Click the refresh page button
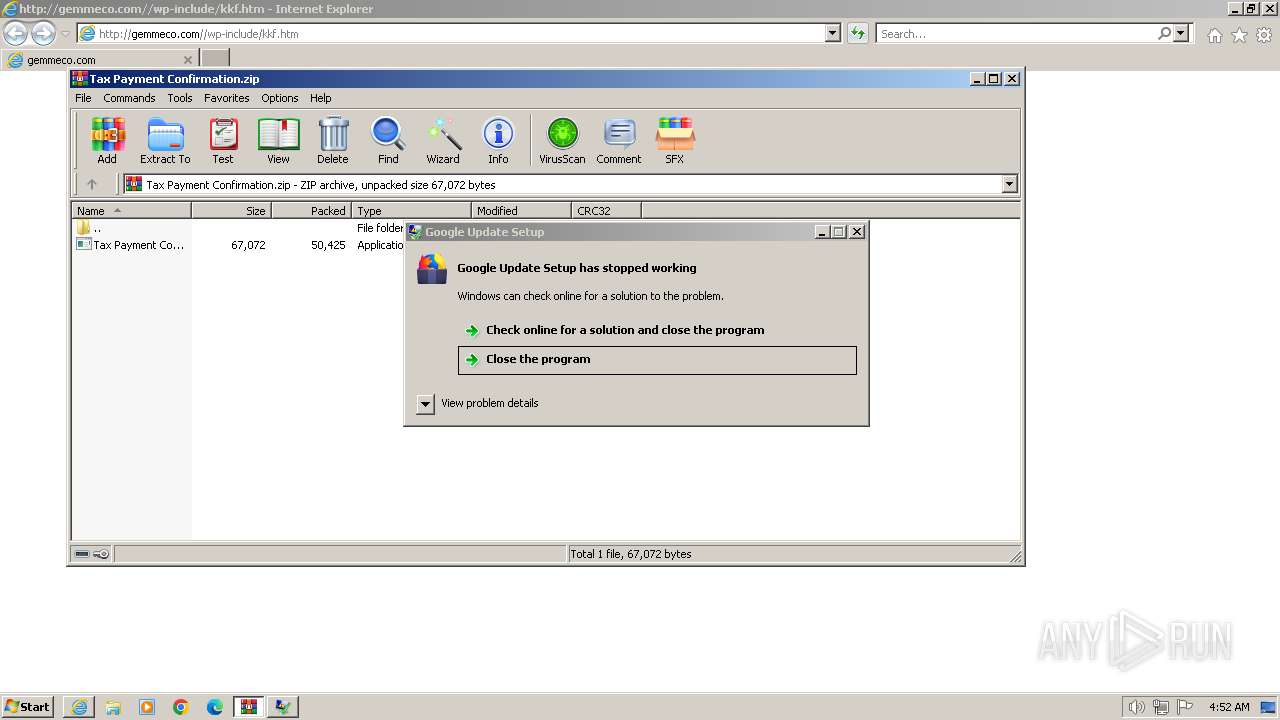The image size is (1280, 720). click(x=857, y=33)
